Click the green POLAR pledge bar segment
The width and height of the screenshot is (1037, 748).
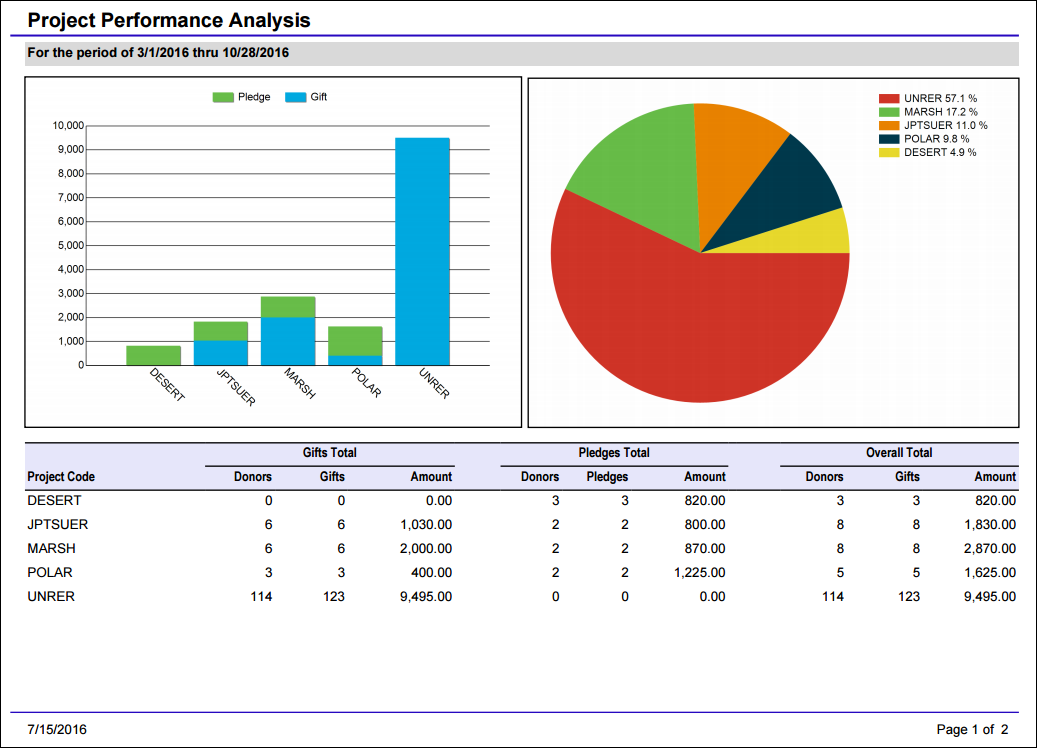pos(355,341)
